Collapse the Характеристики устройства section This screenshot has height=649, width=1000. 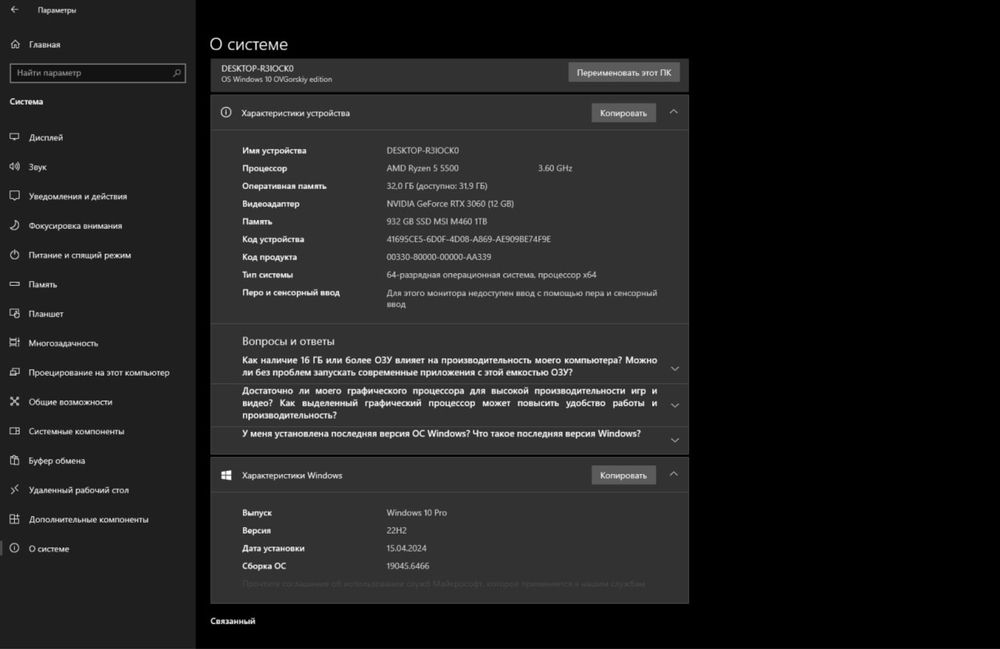pyautogui.click(x=673, y=112)
